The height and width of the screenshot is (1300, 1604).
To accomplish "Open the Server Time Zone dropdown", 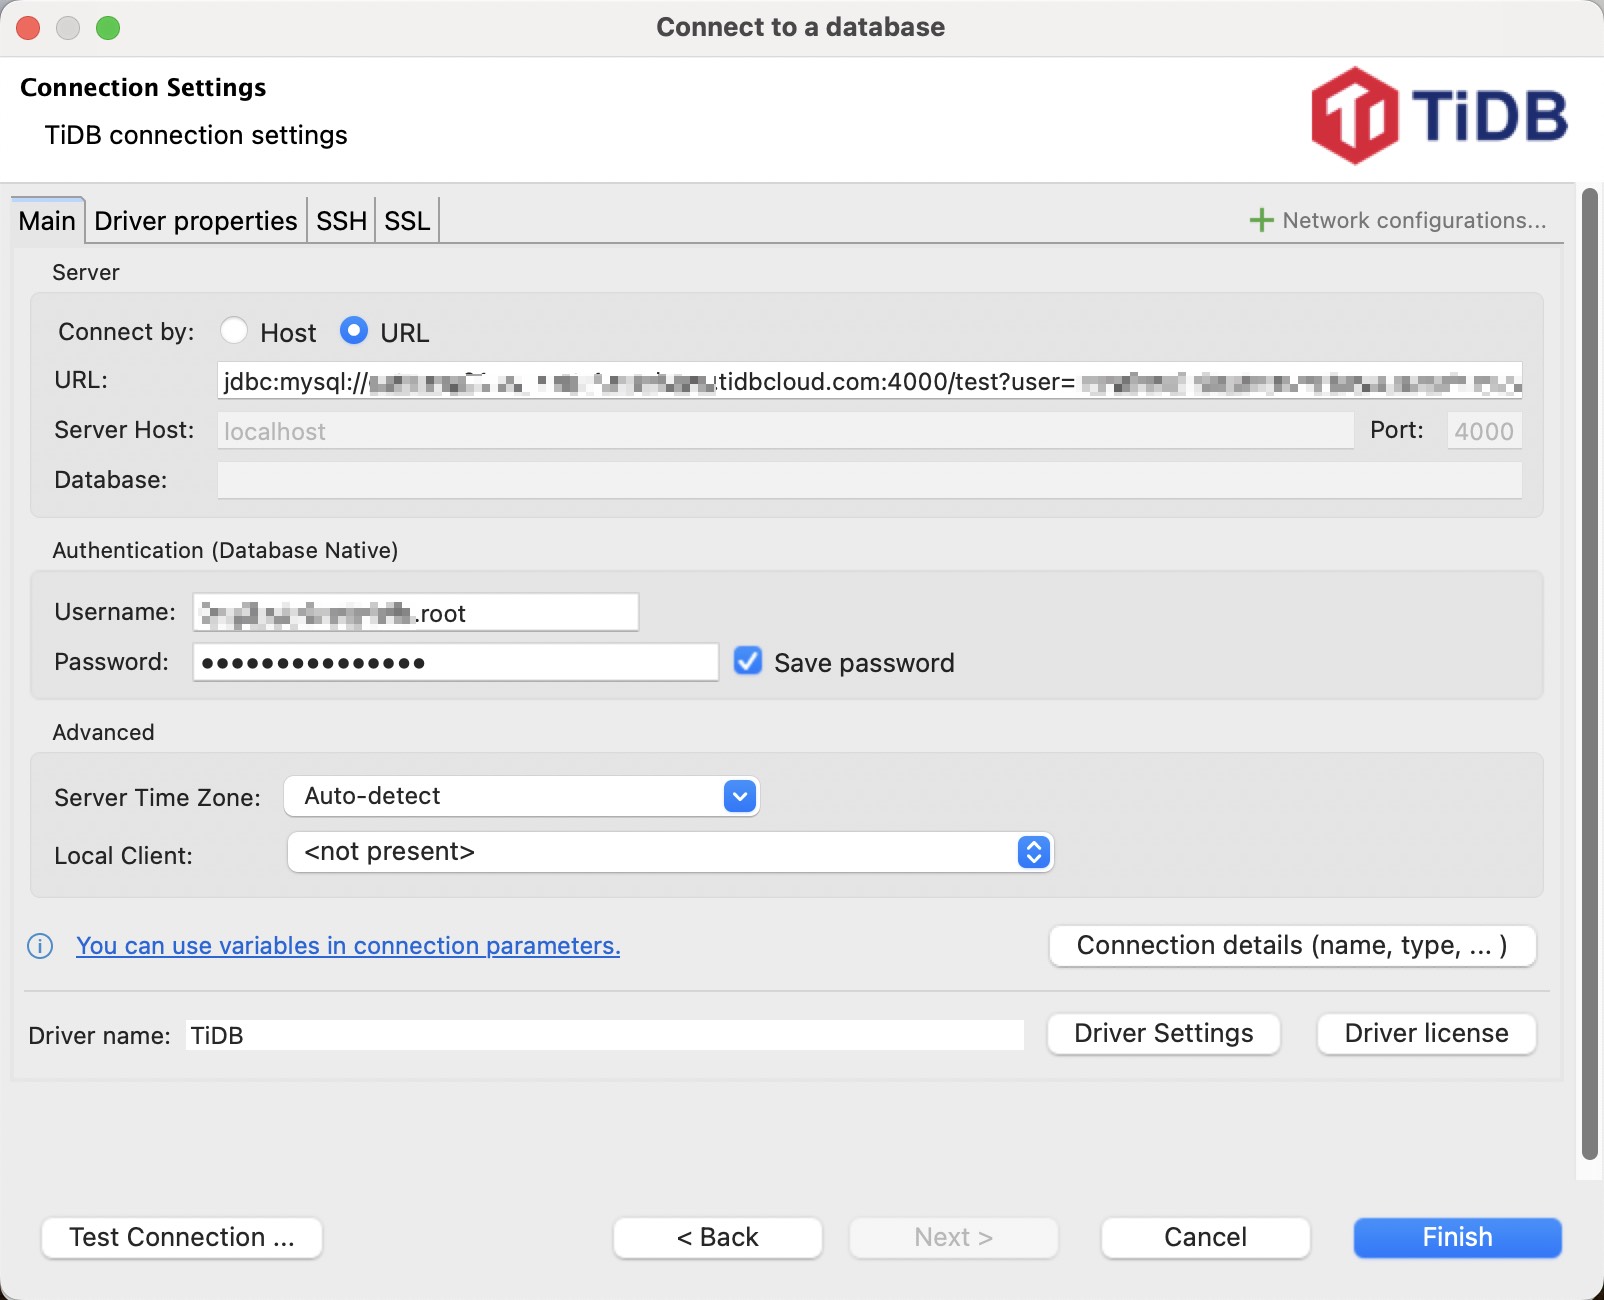I will click(x=522, y=796).
